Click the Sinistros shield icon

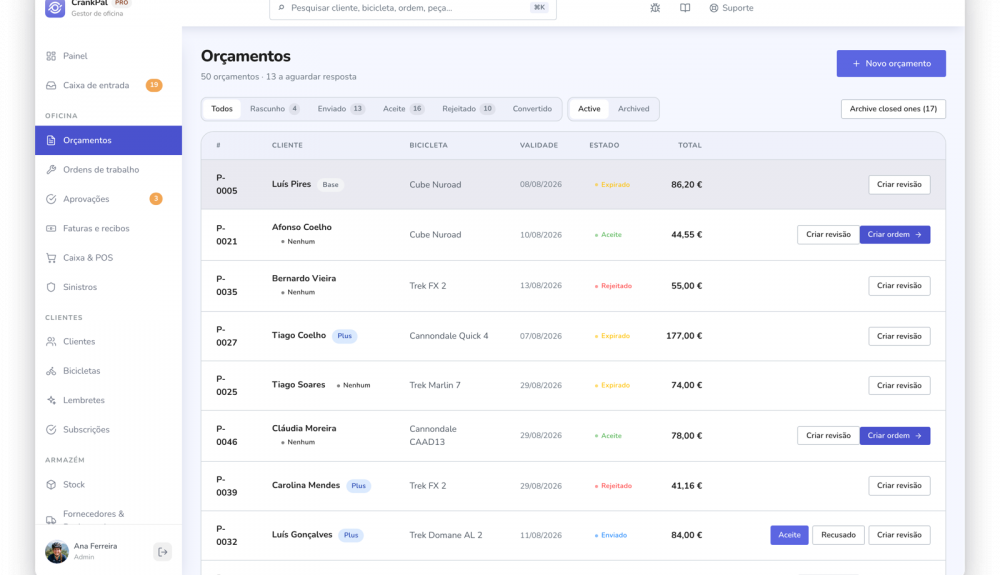51,287
